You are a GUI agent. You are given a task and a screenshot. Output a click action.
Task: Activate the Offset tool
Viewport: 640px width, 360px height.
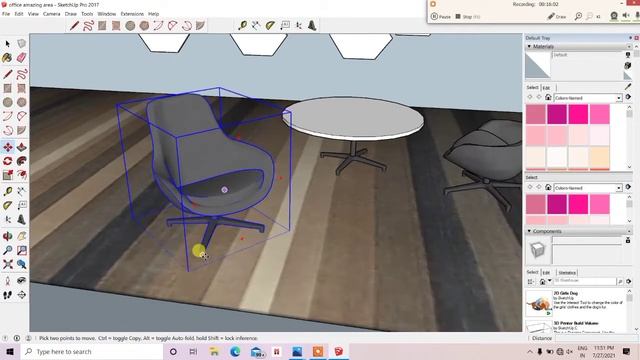point(22,175)
